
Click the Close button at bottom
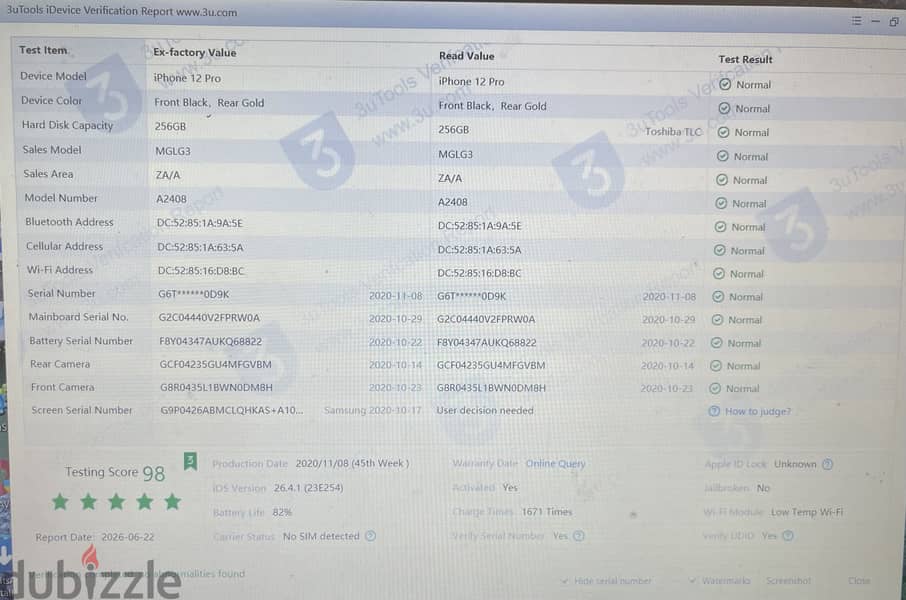[x=859, y=580]
